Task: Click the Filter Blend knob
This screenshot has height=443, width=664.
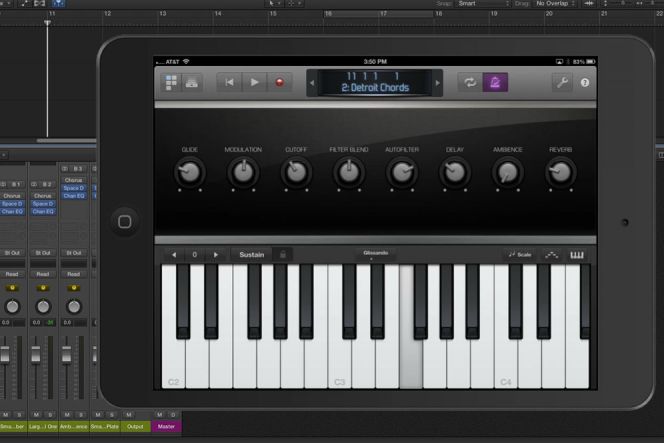Action: [349, 172]
